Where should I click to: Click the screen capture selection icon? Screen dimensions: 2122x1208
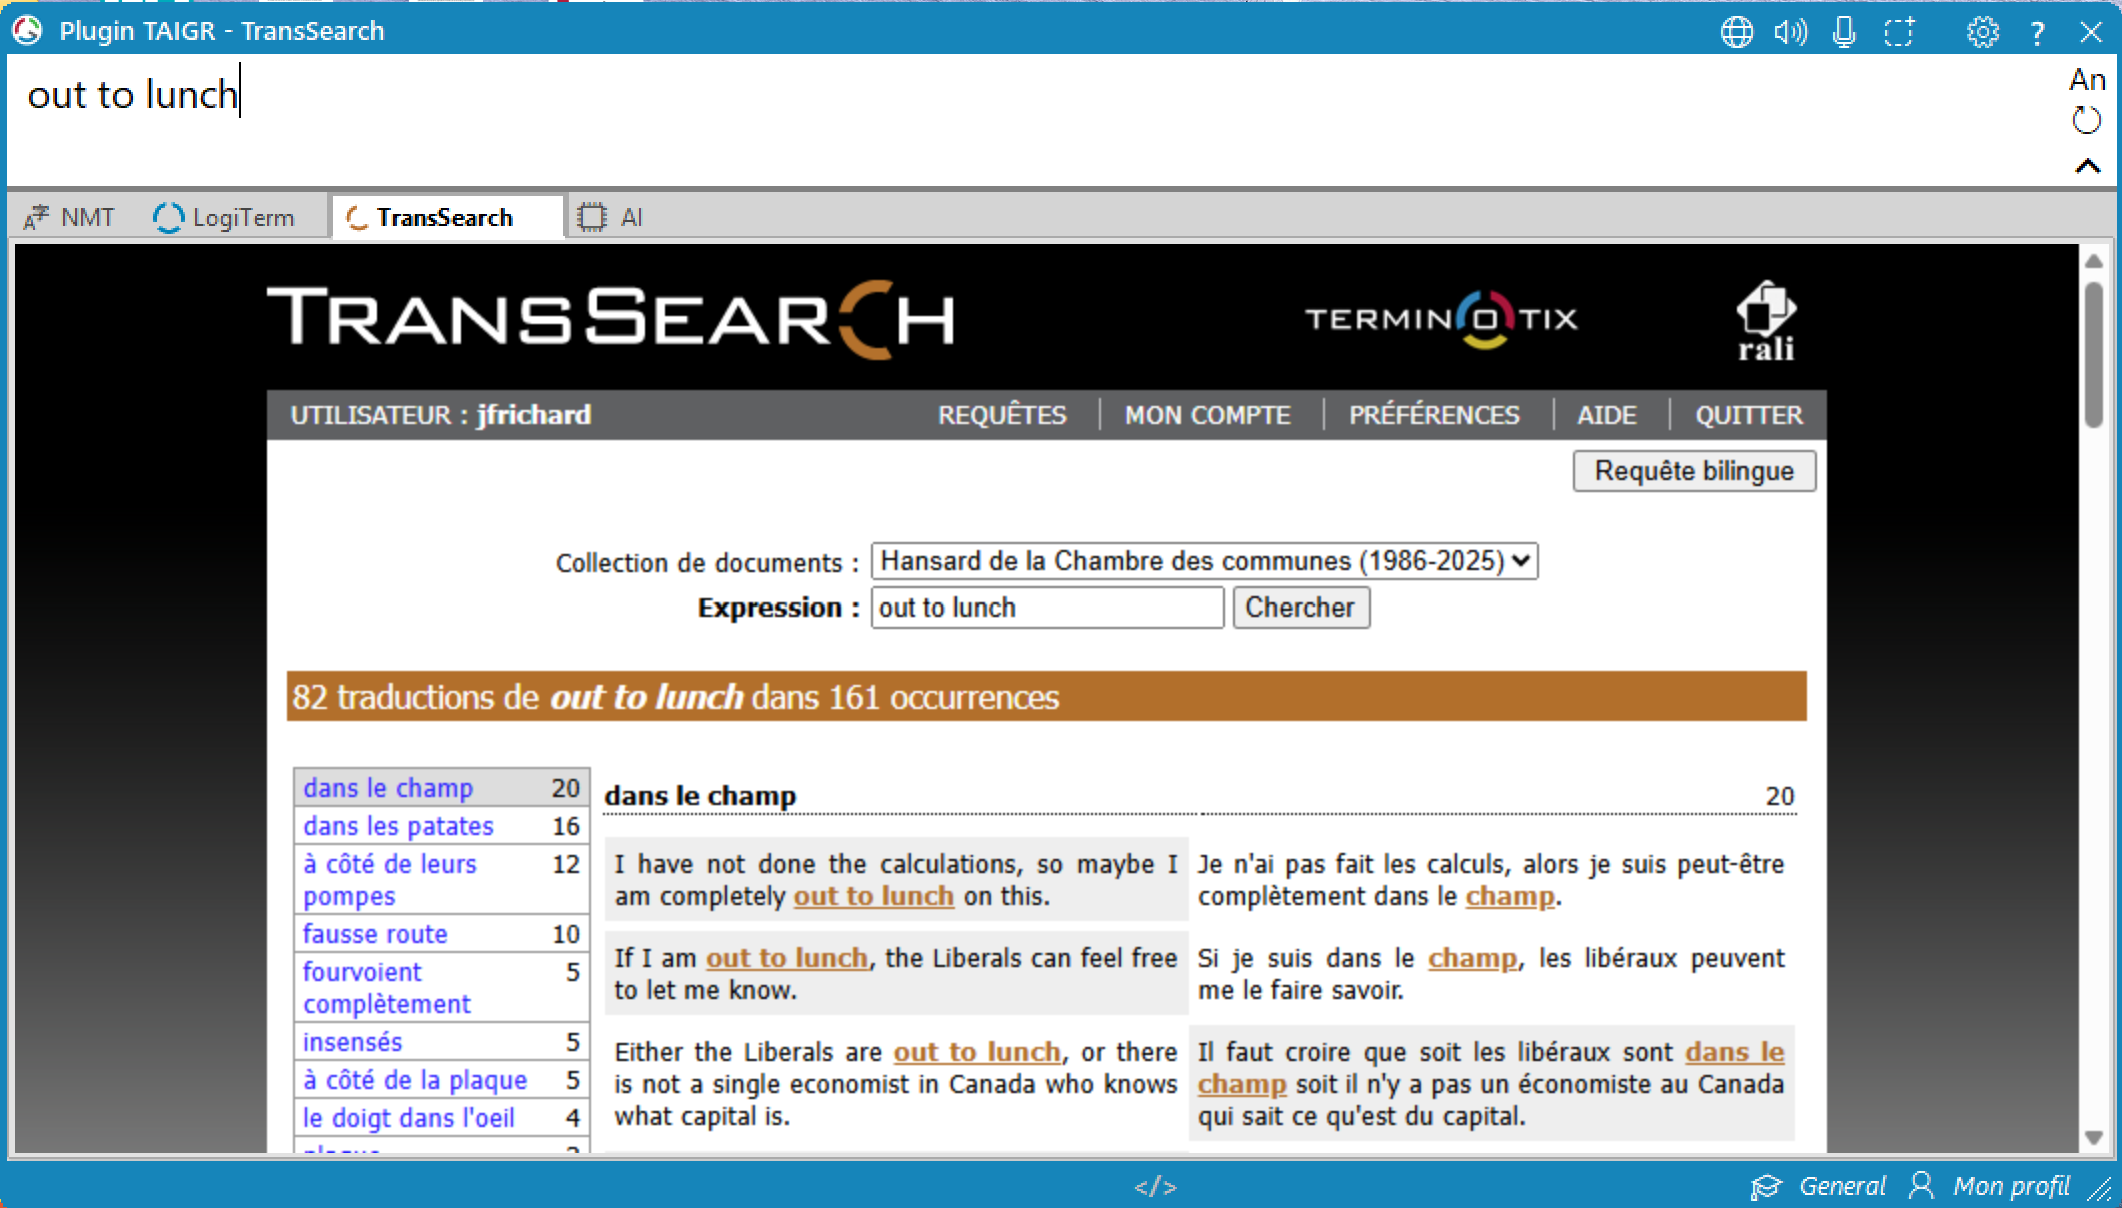pyautogui.click(x=1899, y=32)
